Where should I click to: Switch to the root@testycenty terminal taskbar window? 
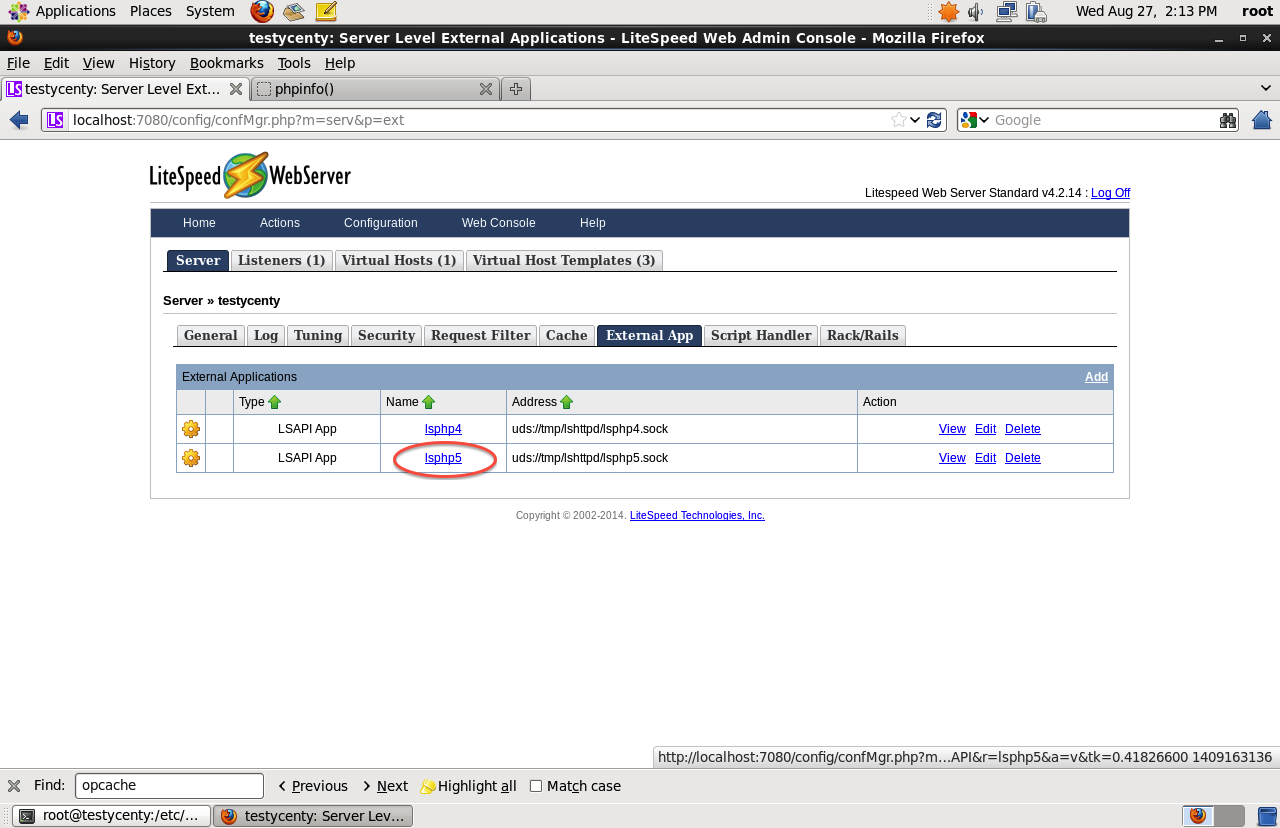click(x=112, y=816)
